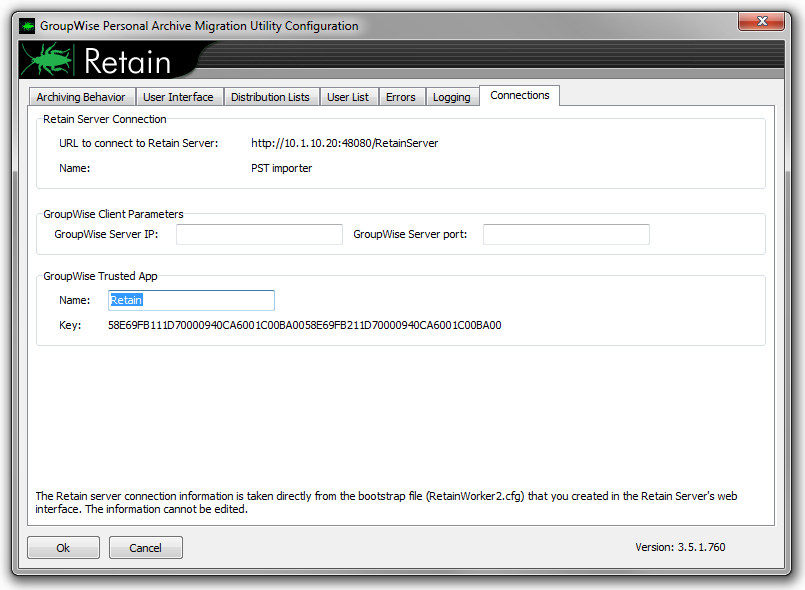
Task: Open the Archiving Behavior tab
Action: [81, 97]
